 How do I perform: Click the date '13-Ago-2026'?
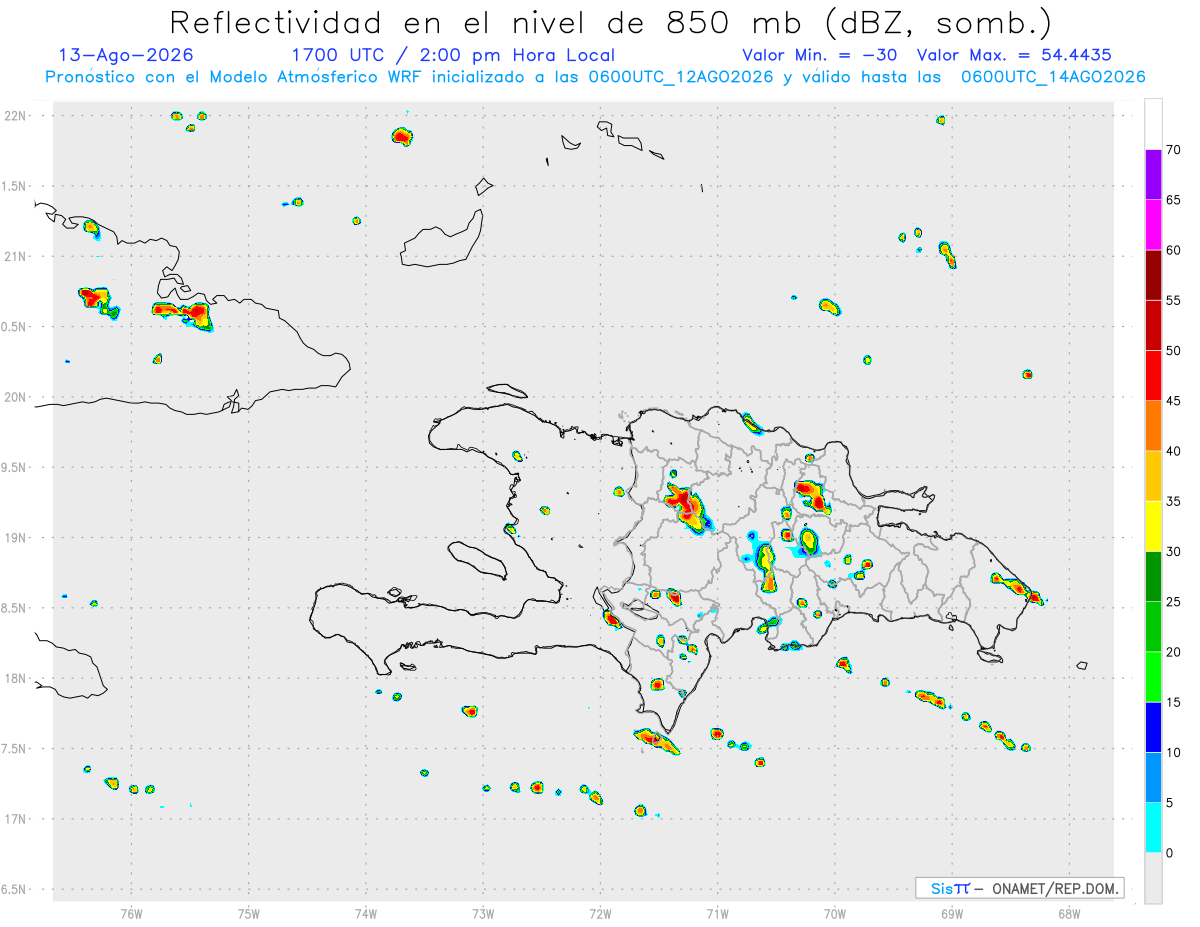[126, 55]
